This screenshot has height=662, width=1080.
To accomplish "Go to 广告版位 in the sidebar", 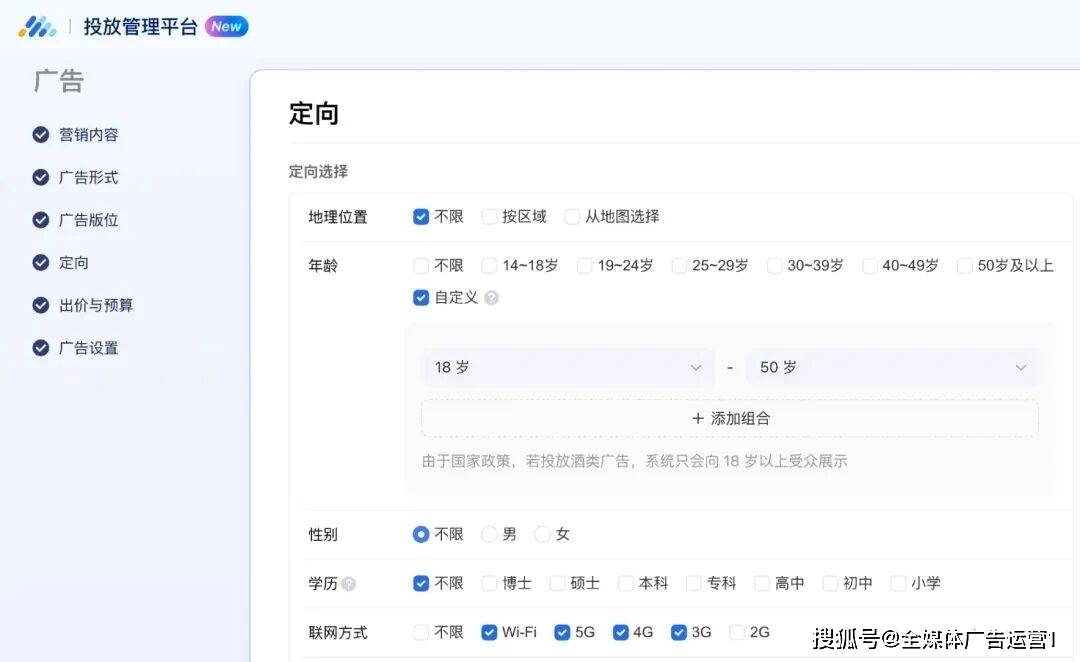I will pos(88,220).
